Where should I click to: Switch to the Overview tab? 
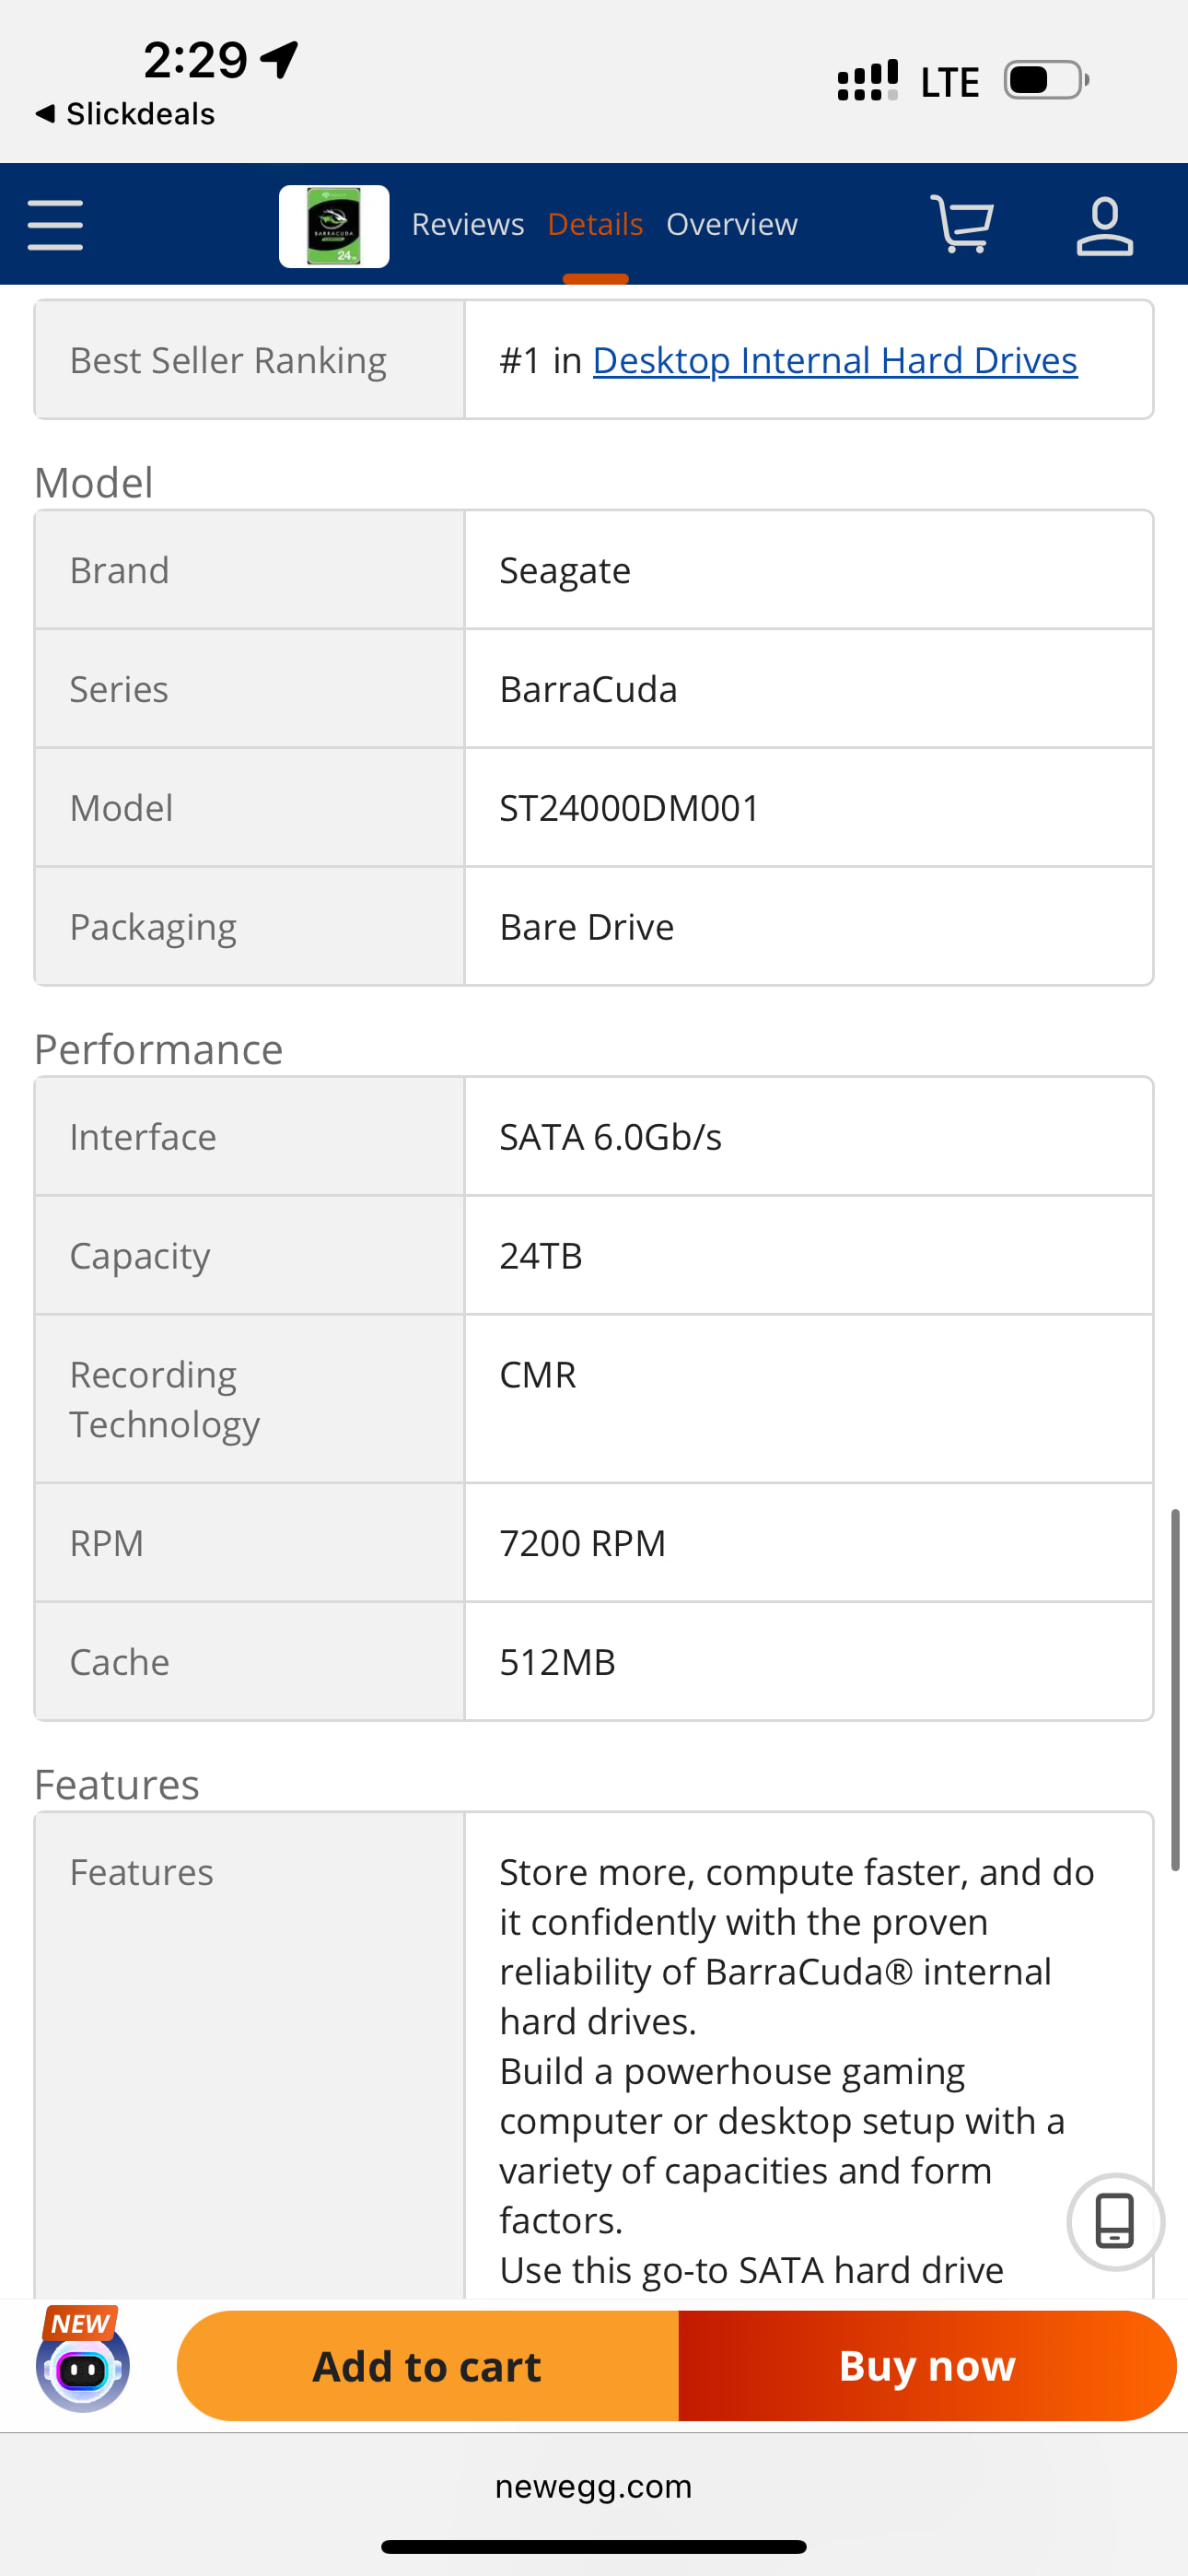(x=732, y=224)
